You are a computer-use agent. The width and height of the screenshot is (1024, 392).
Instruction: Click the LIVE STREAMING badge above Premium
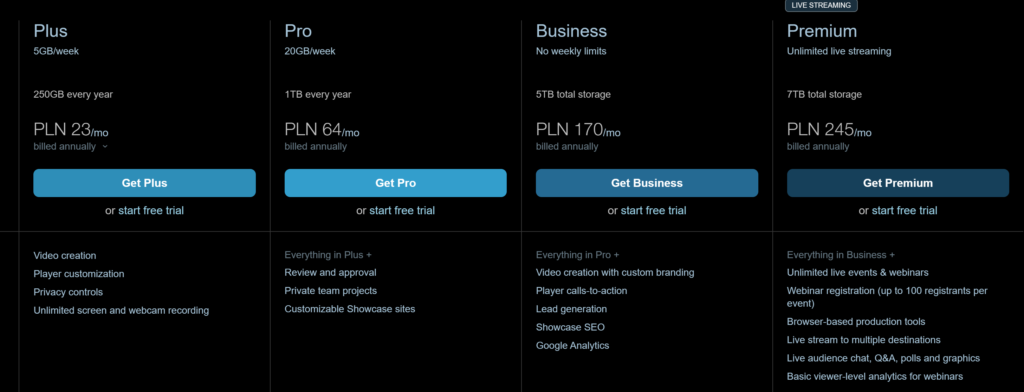click(821, 5)
